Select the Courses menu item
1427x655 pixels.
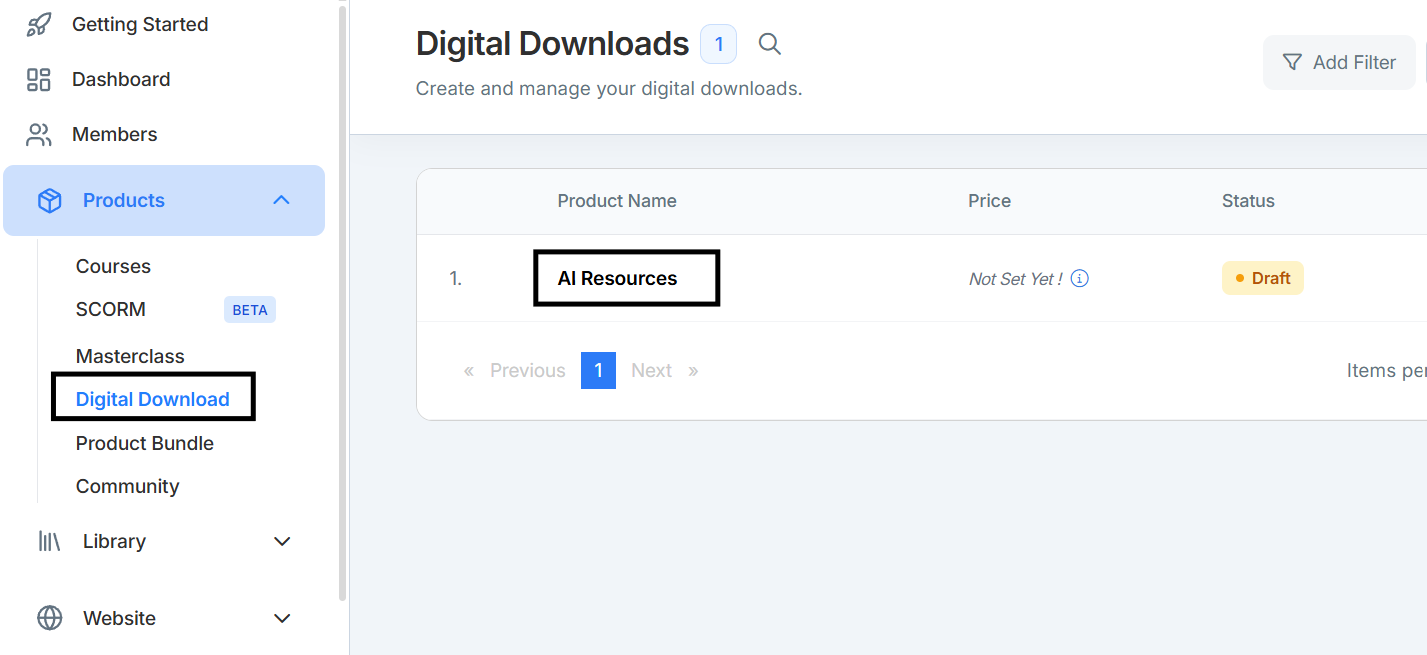coord(113,265)
